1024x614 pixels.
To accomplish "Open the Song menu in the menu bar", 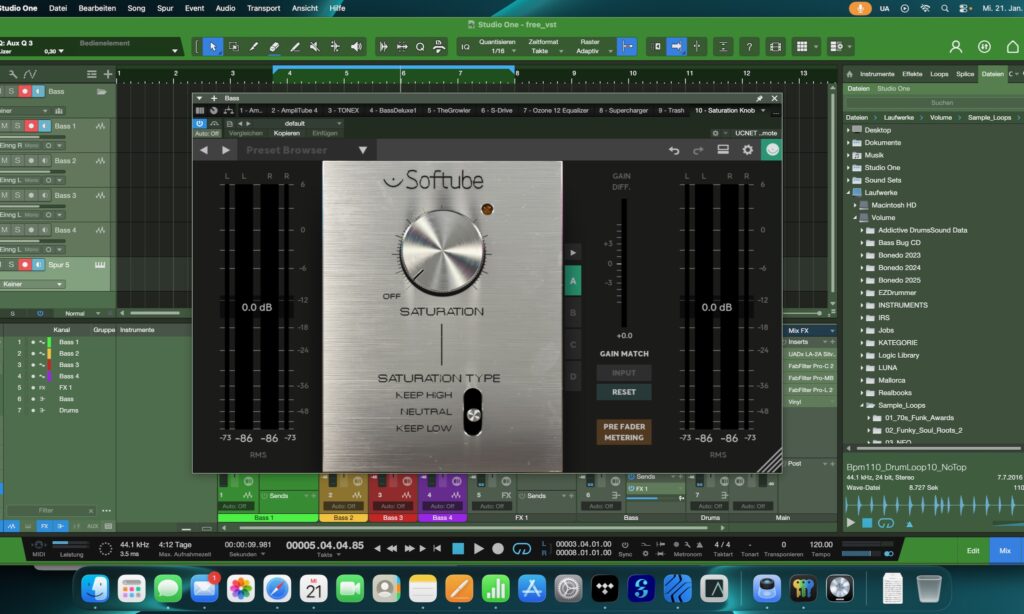I will point(139,8).
